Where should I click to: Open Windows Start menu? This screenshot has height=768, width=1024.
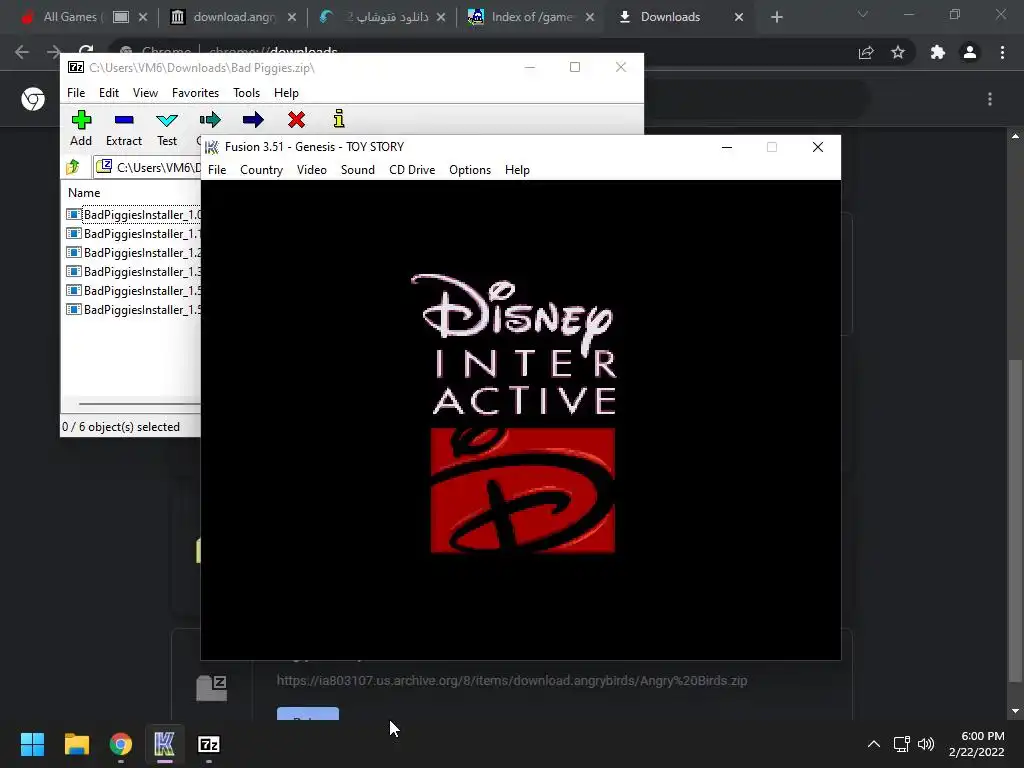coord(32,744)
